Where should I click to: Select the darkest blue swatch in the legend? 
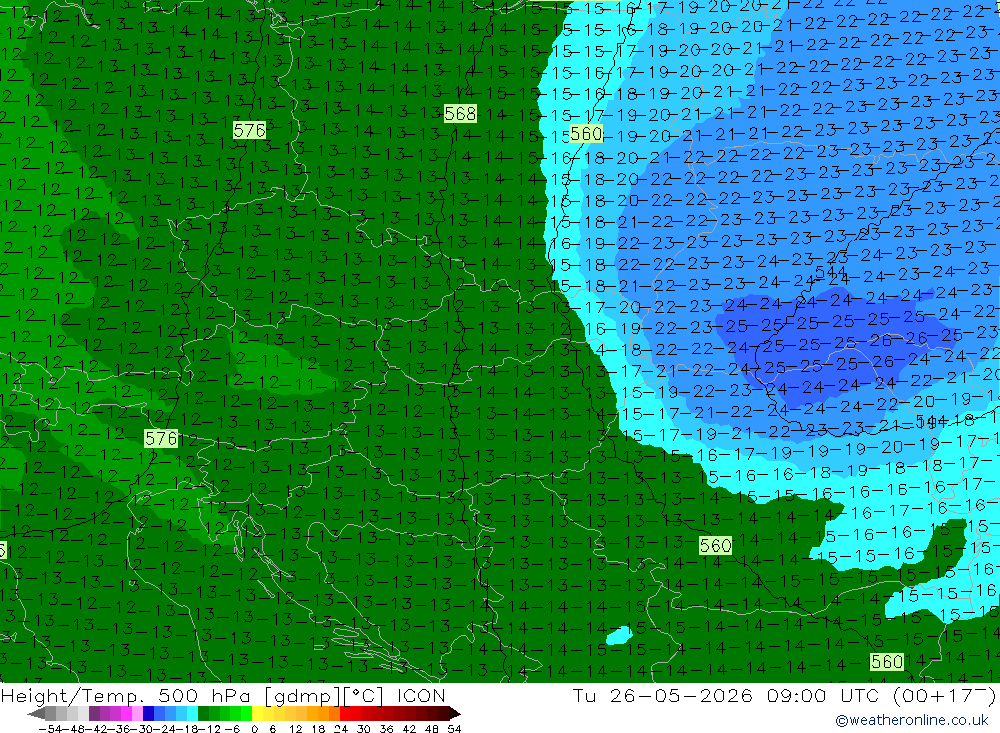(148, 714)
